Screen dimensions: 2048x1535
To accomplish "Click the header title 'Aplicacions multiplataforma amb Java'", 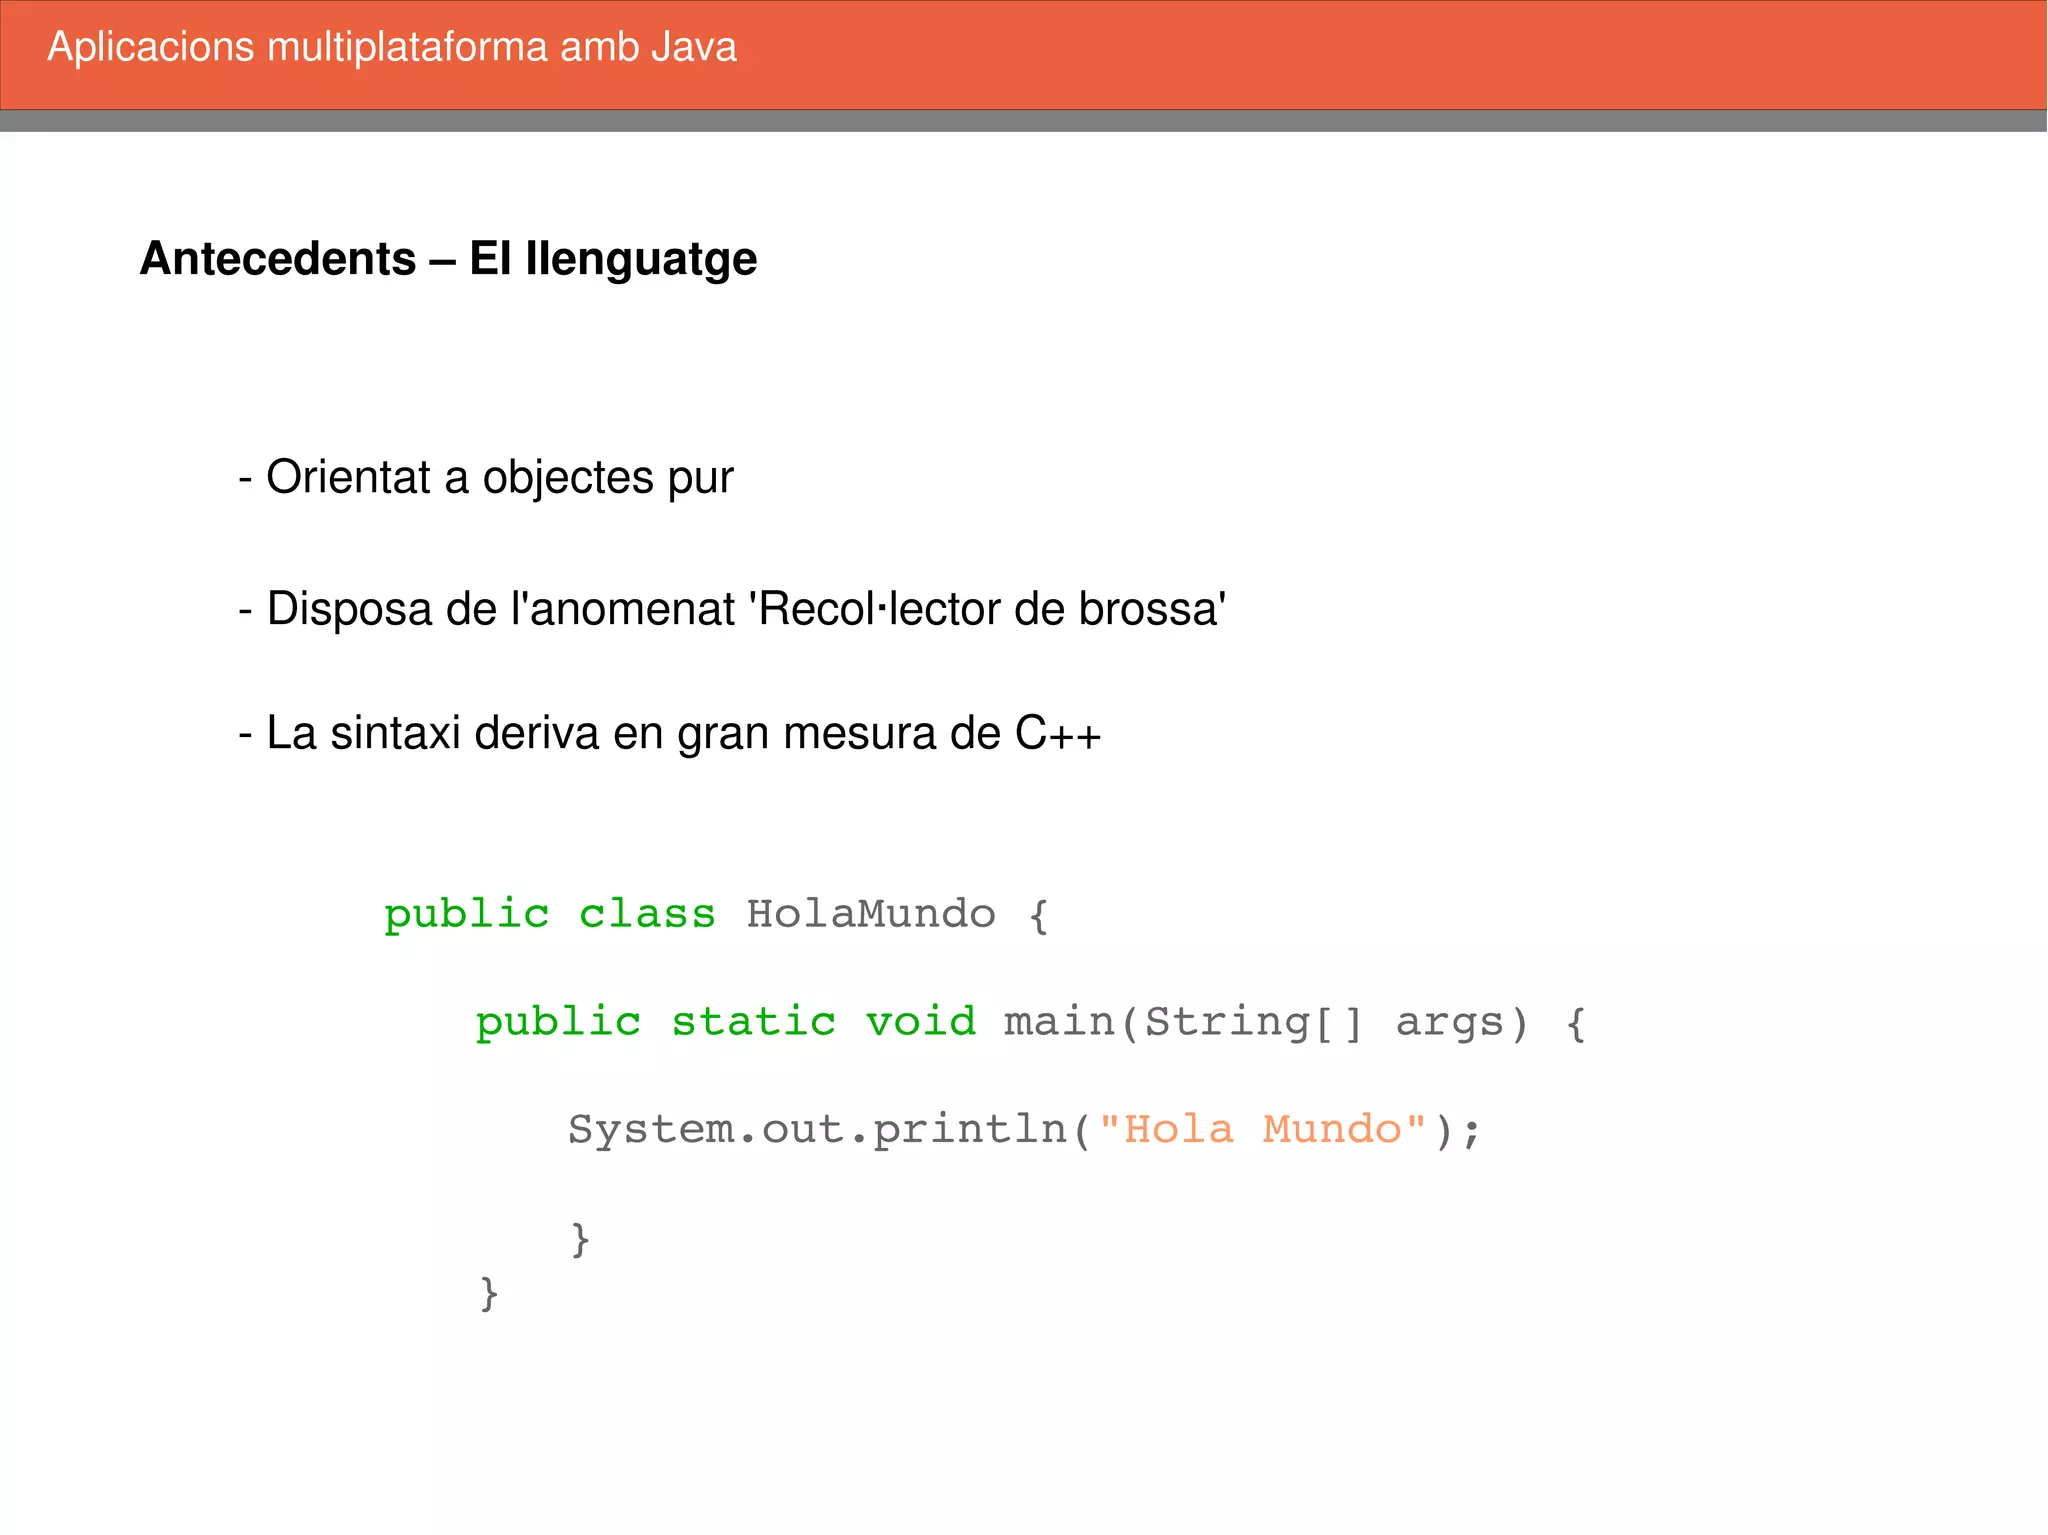I will (x=392, y=48).
